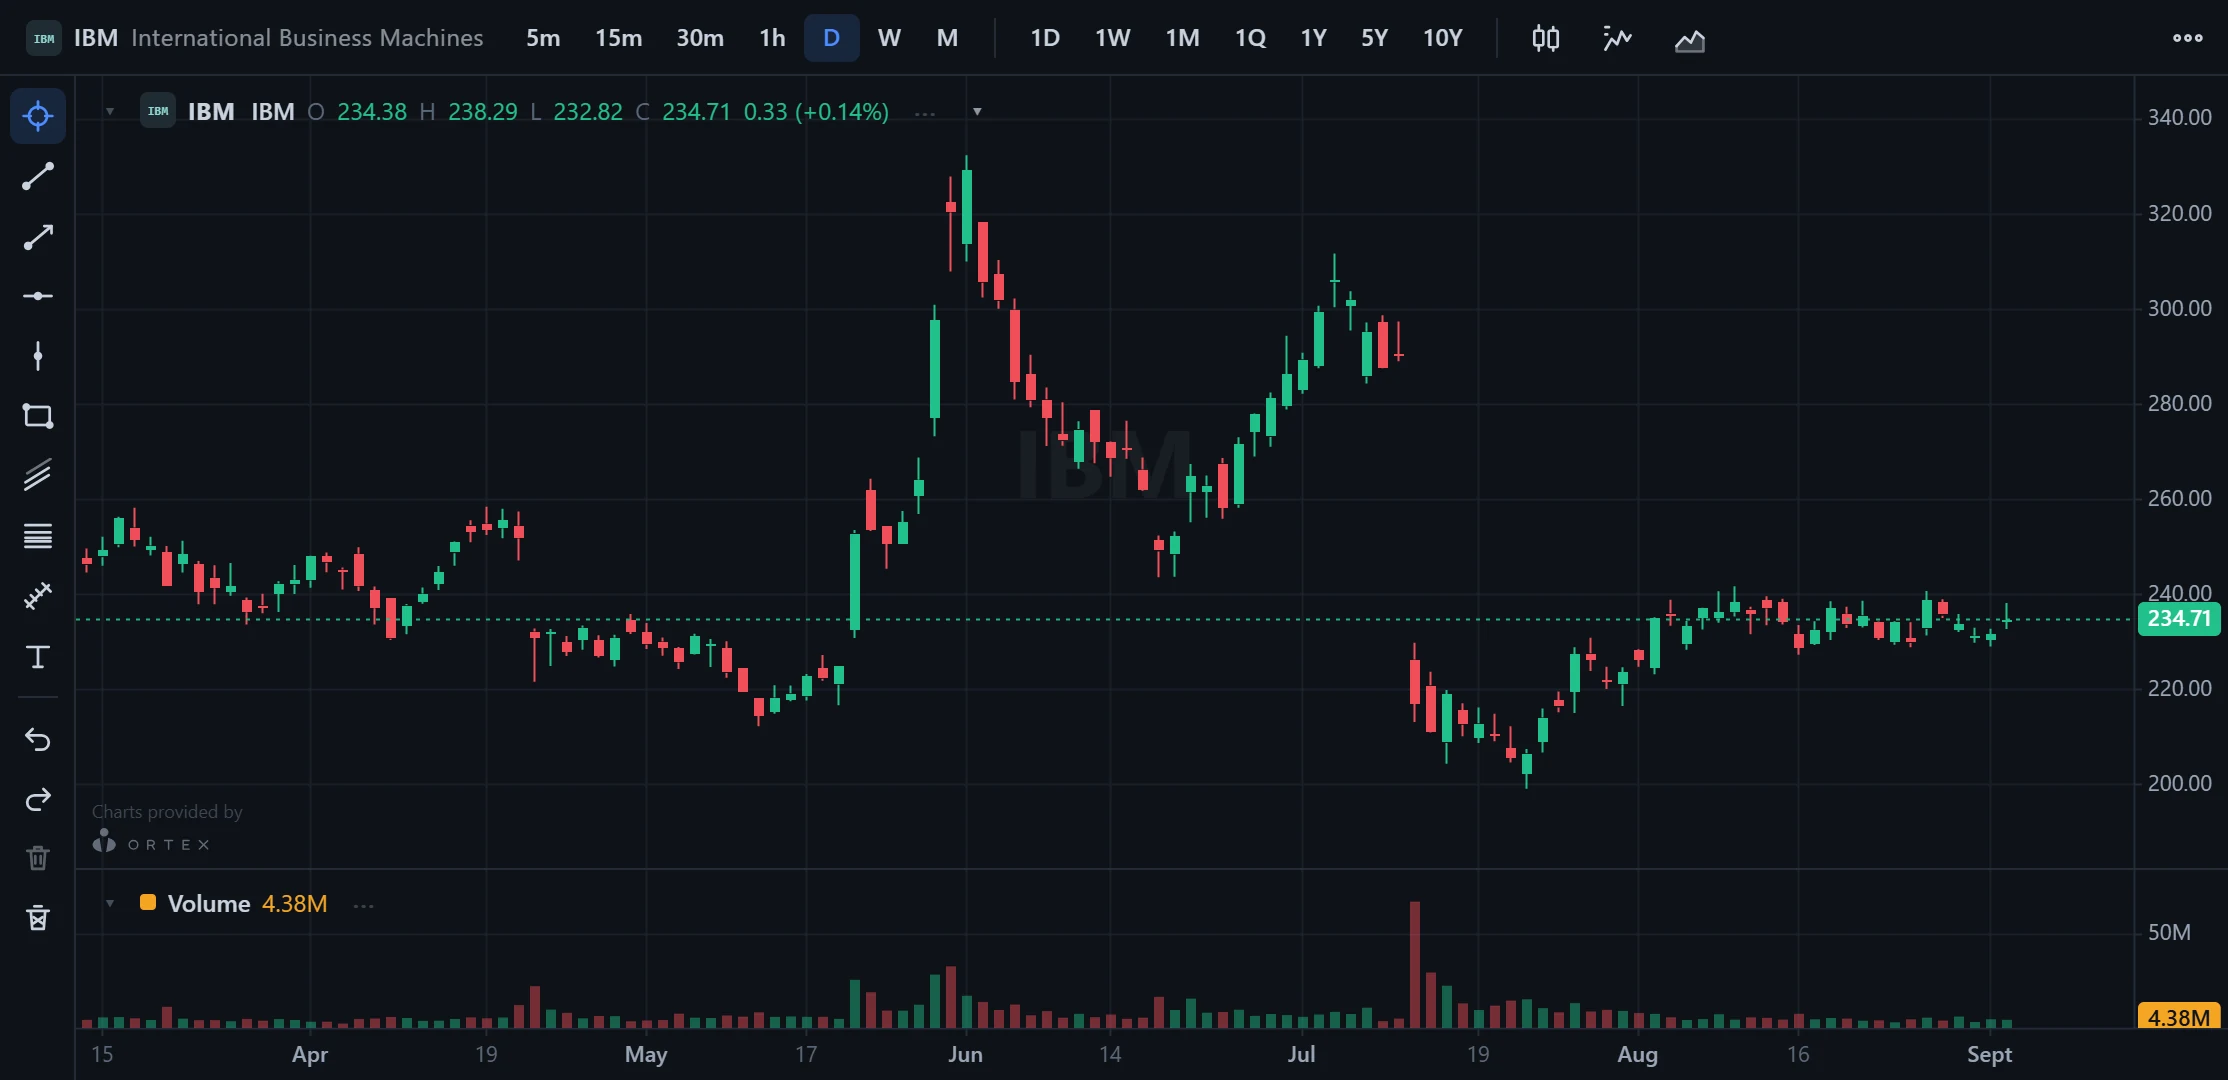
Task: Collapse the IBM price legend arrow
Action: [110, 111]
